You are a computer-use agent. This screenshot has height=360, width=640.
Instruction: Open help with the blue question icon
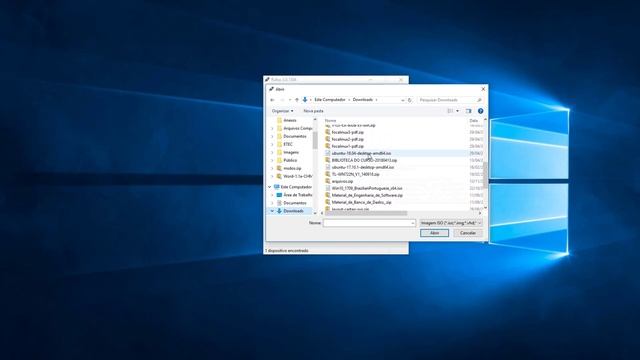tap(480, 111)
